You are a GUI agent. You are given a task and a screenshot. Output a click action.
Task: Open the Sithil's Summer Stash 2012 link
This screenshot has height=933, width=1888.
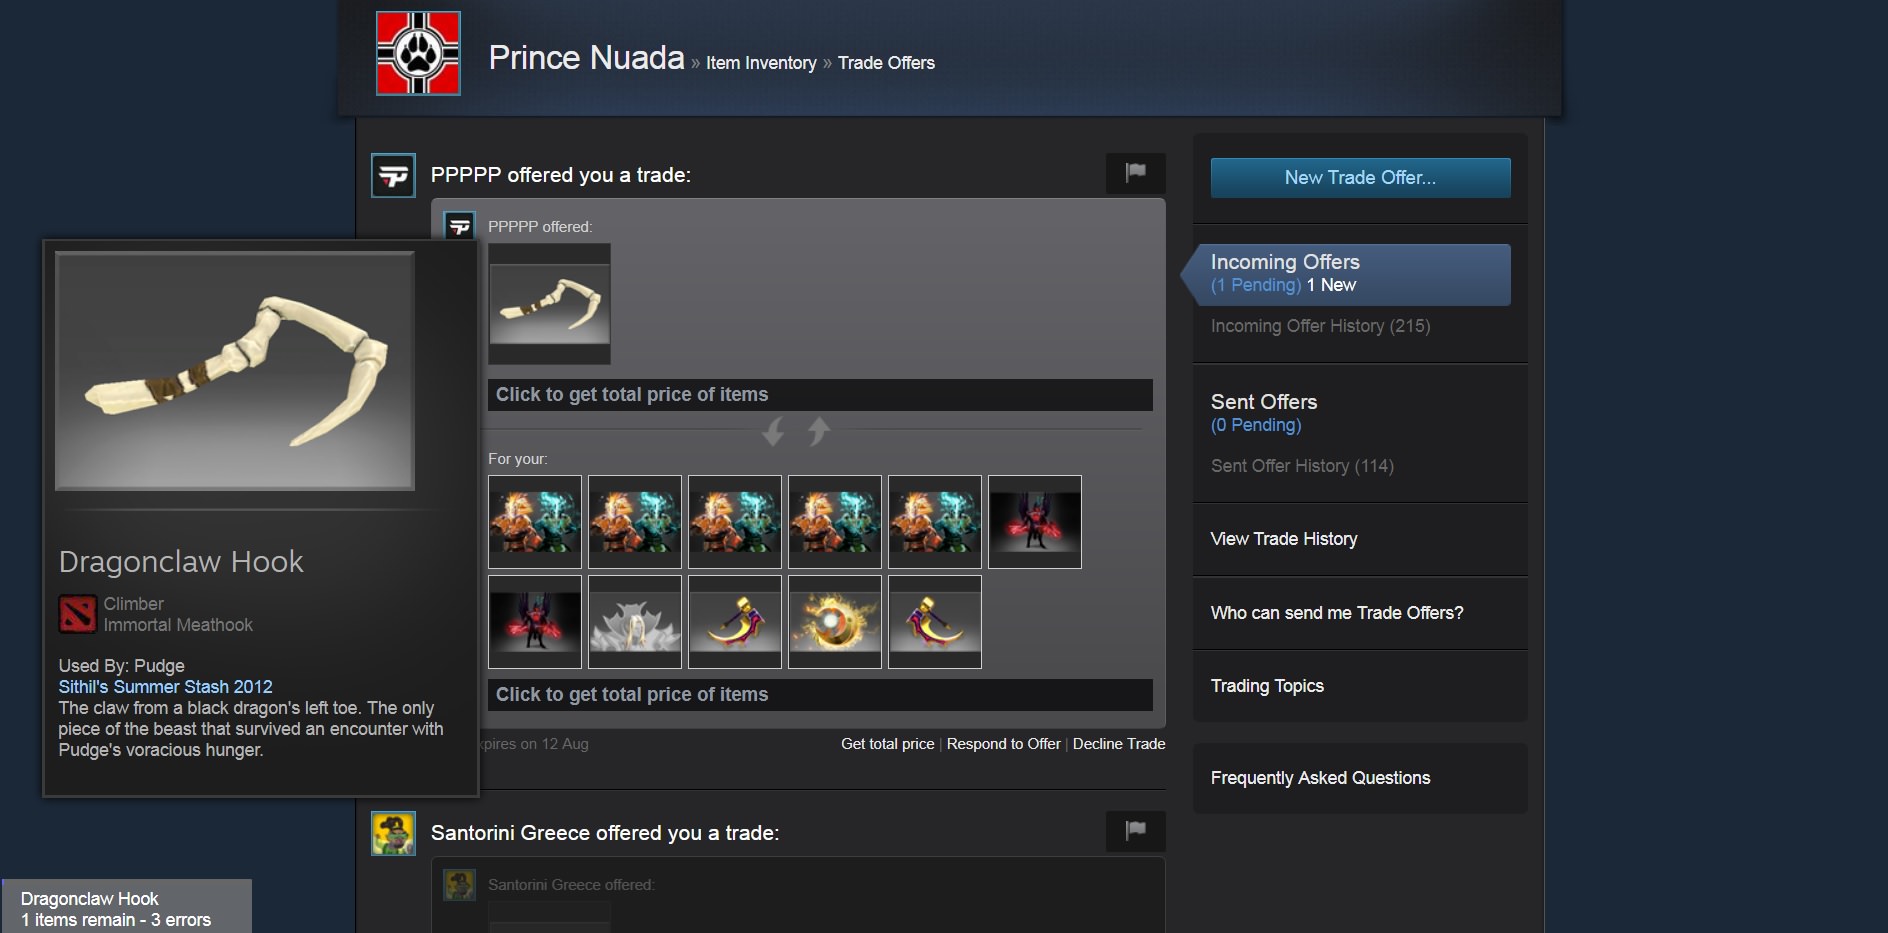[165, 687]
